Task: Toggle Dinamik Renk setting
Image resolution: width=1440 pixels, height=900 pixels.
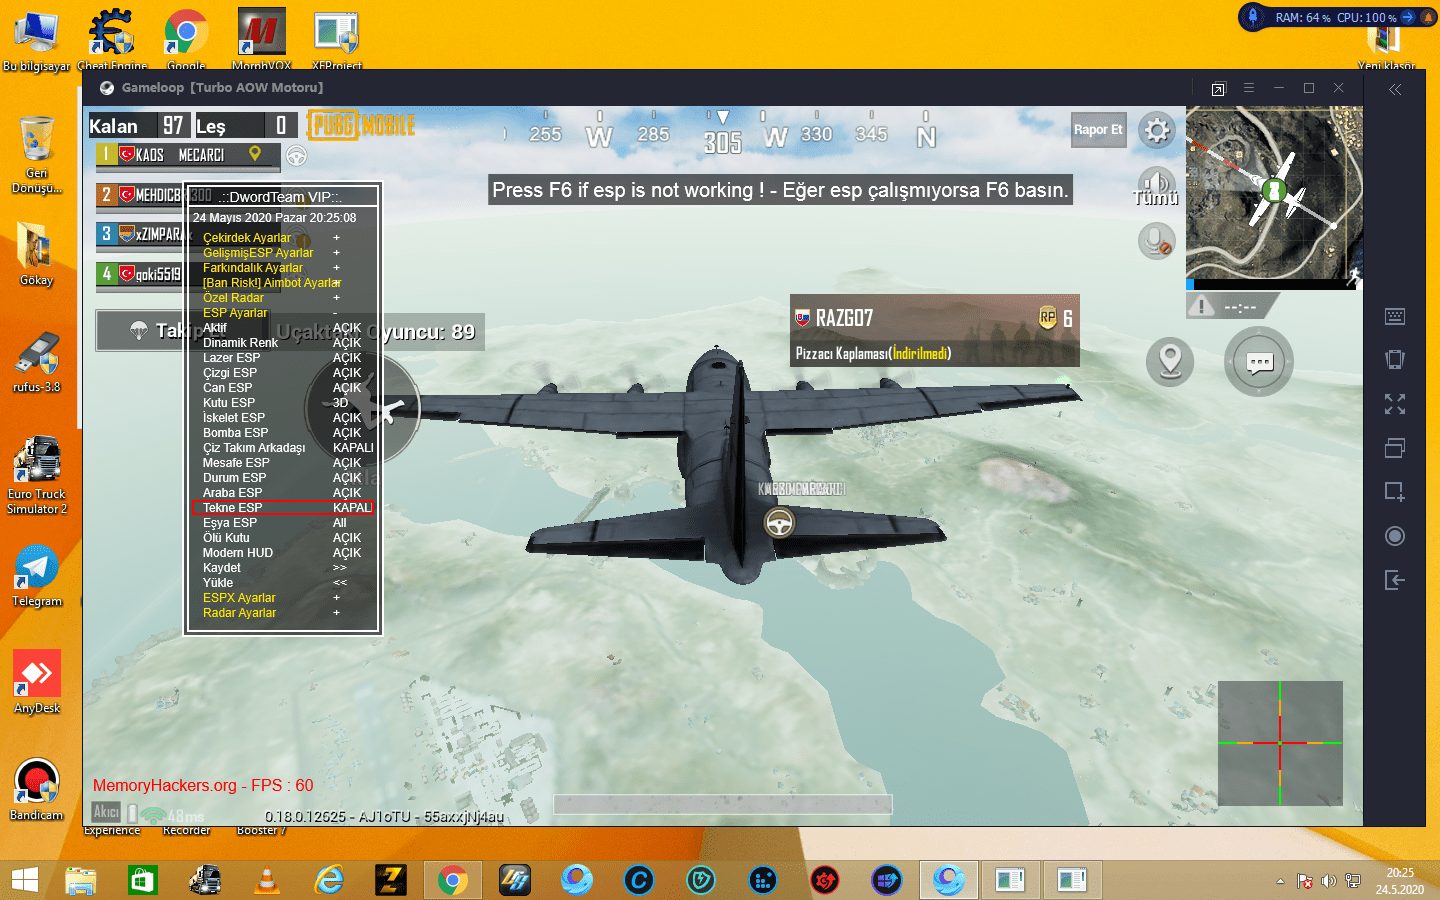Action: tap(283, 343)
